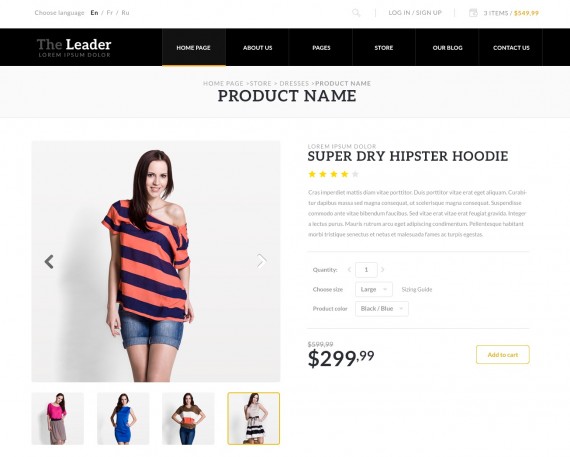Open the Sizing Guide link

(417, 289)
